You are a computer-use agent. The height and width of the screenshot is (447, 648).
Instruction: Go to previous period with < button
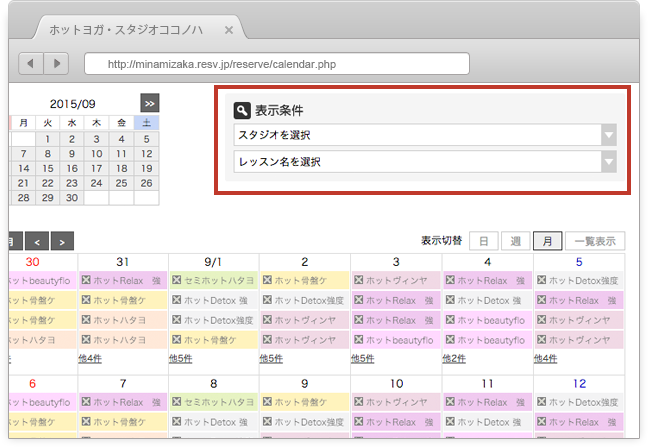[37, 241]
